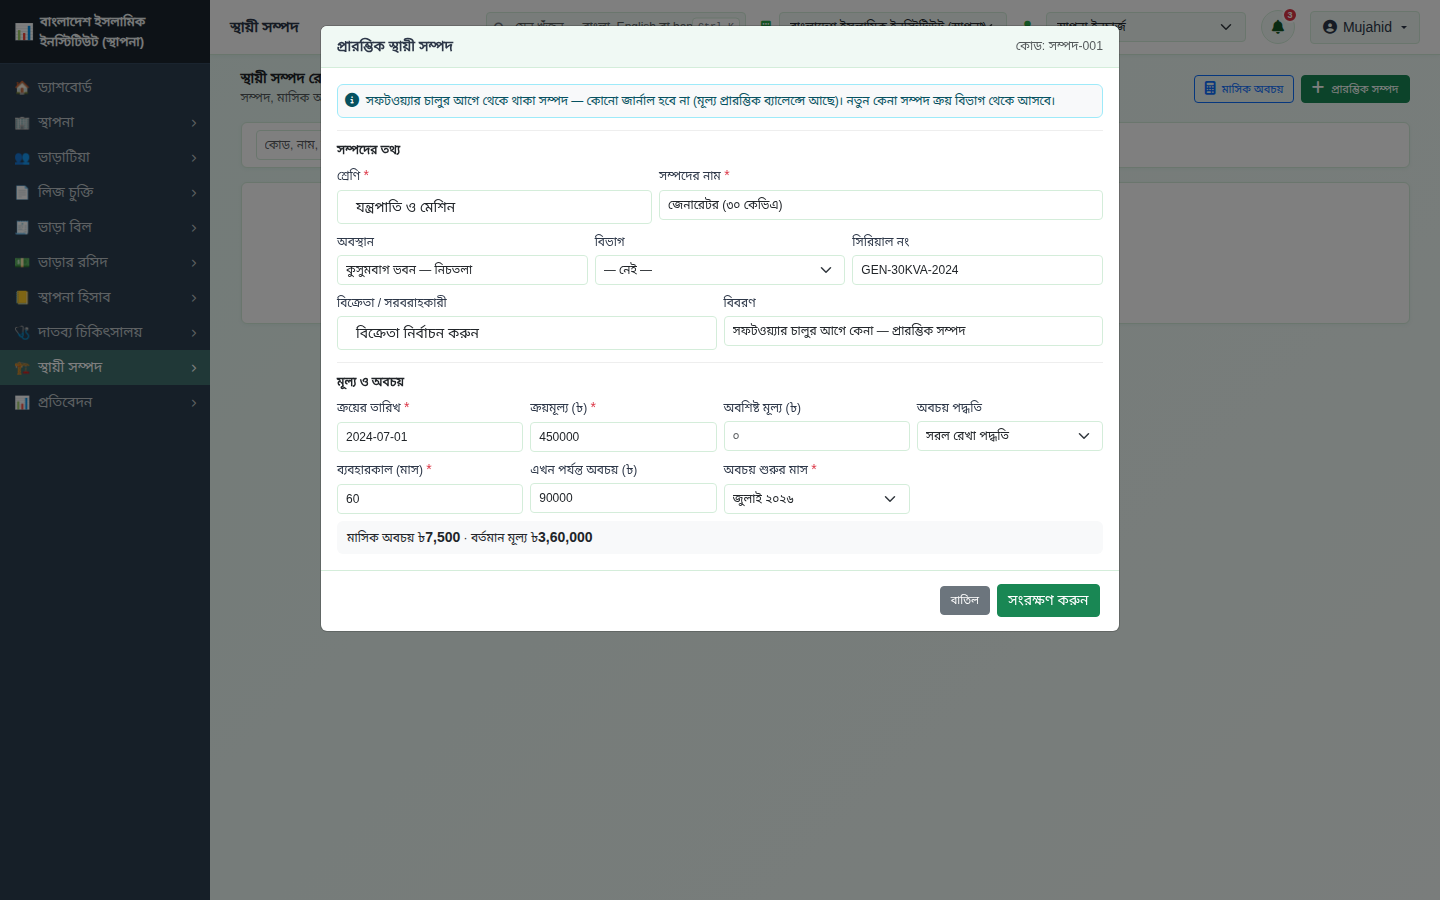This screenshot has height=900, width=1440.
Task: Click the বর্তমান মূল্য ৳3,60,000 summary value
Action: (x=532, y=537)
